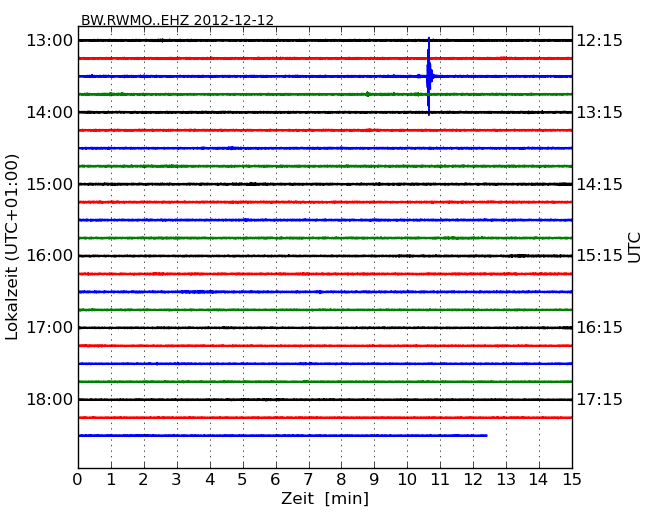Click the 3 minute tick label

177,480
